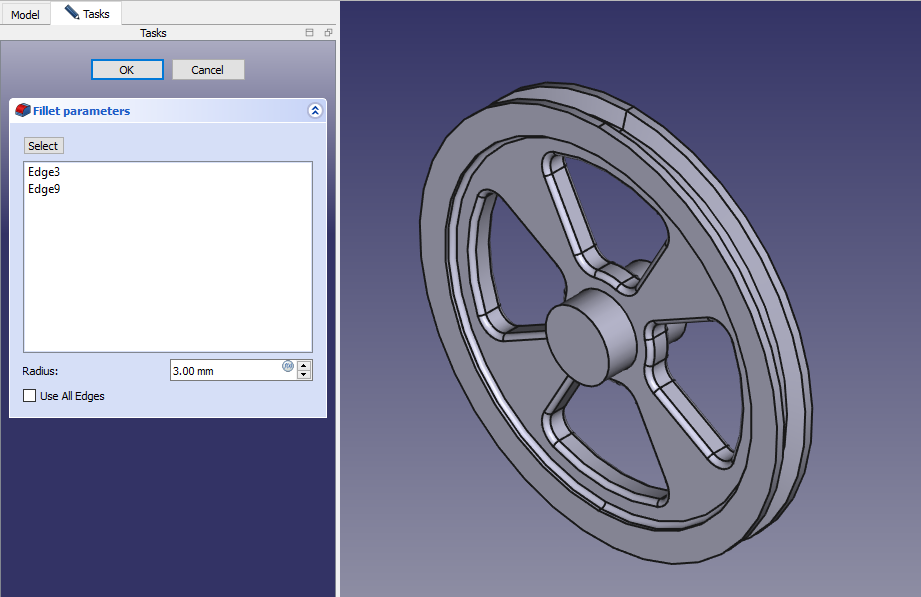Click the split-window icon in Tasks header

point(310,33)
